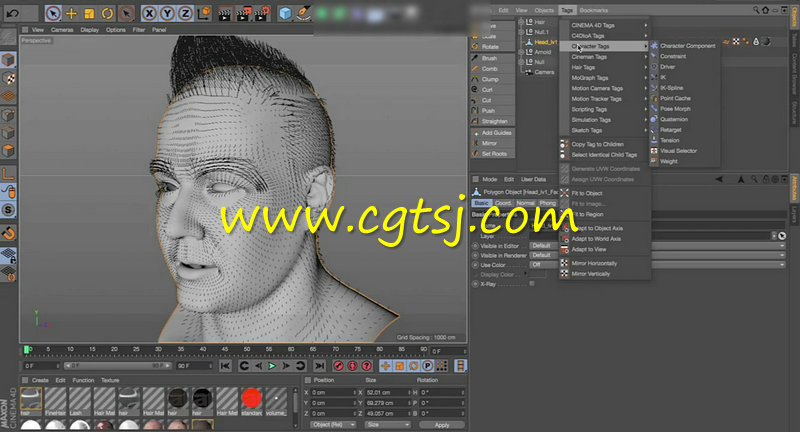Open Edit Render Settings clapperboard icon

[262, 14]
